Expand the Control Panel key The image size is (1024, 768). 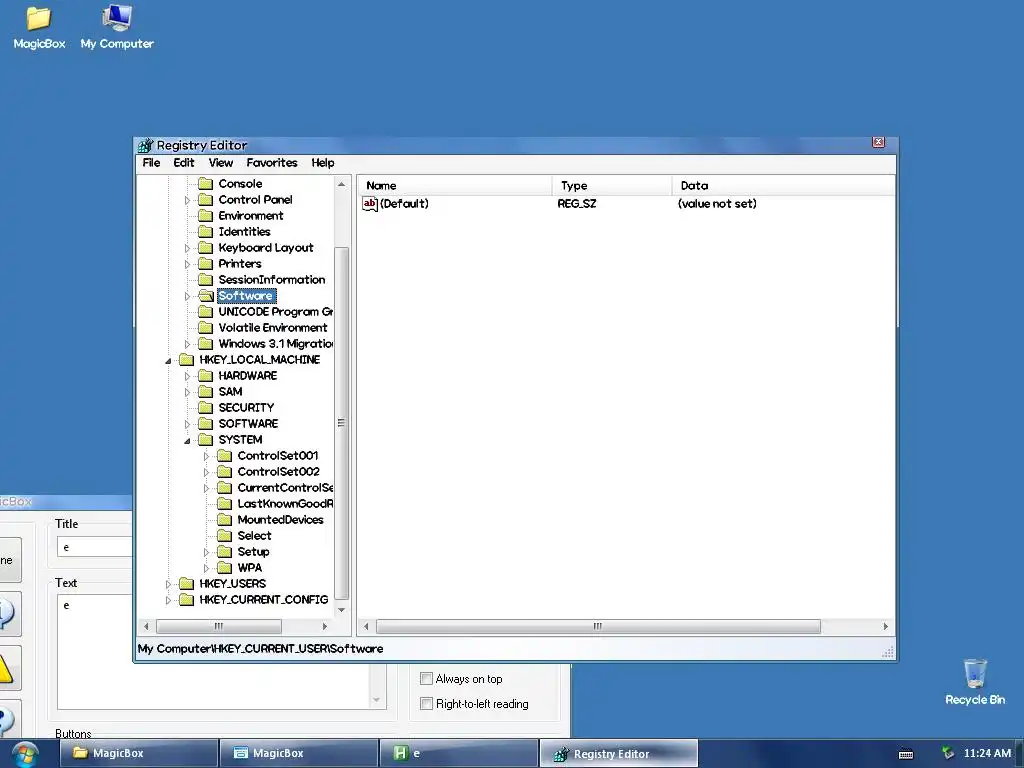click(x=187, y=200)
